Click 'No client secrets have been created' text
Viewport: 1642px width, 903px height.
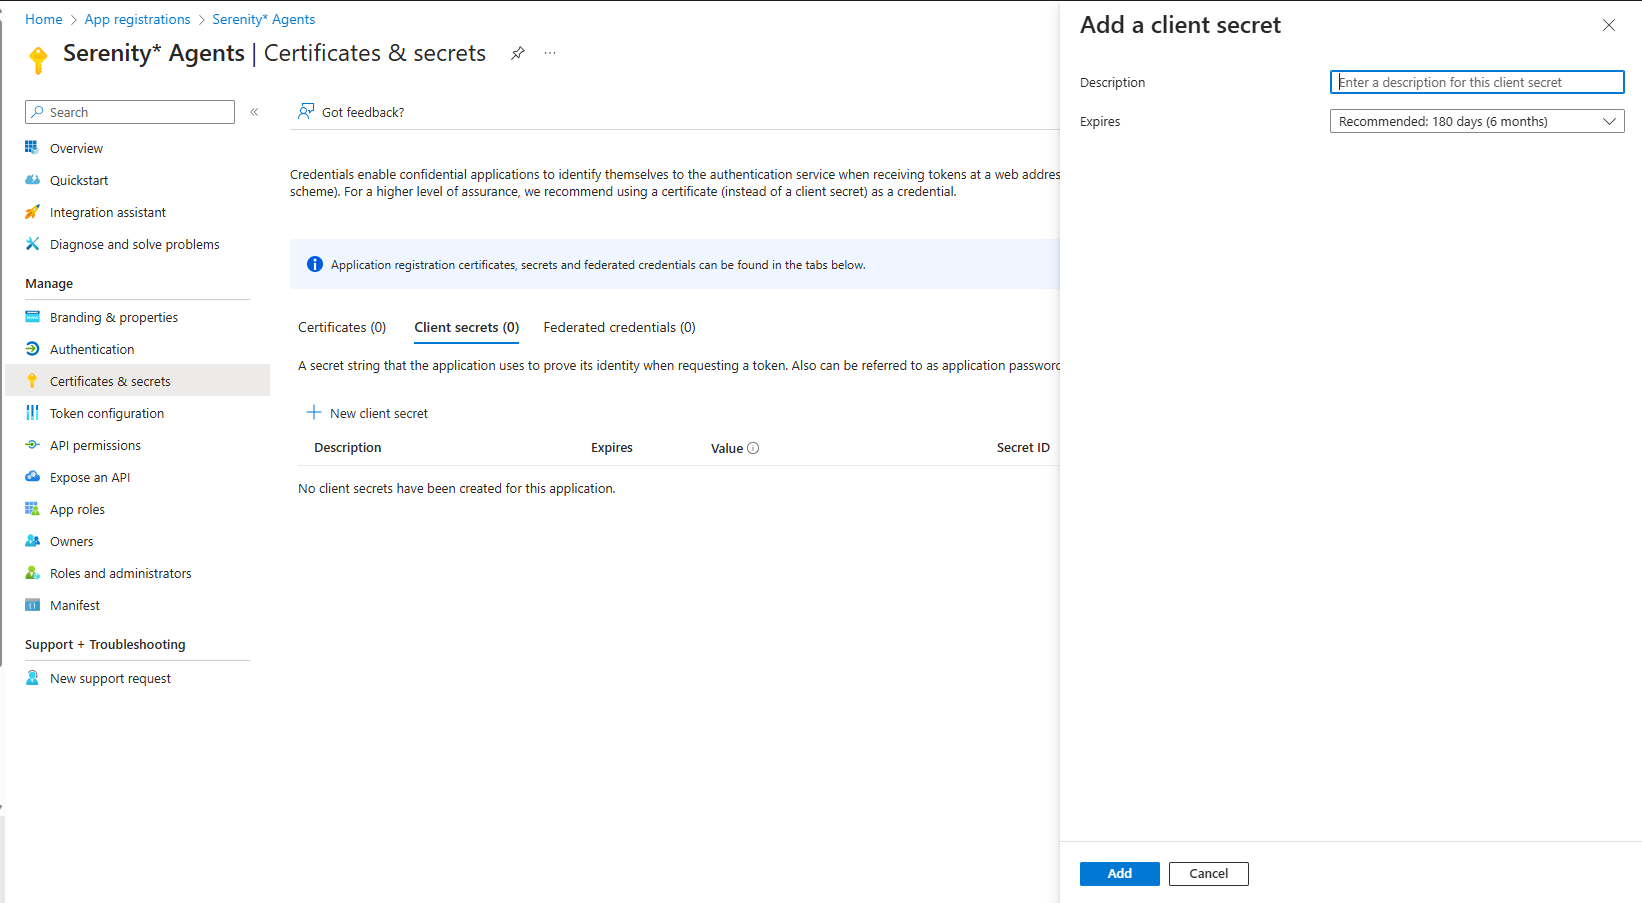click(457, 488)
